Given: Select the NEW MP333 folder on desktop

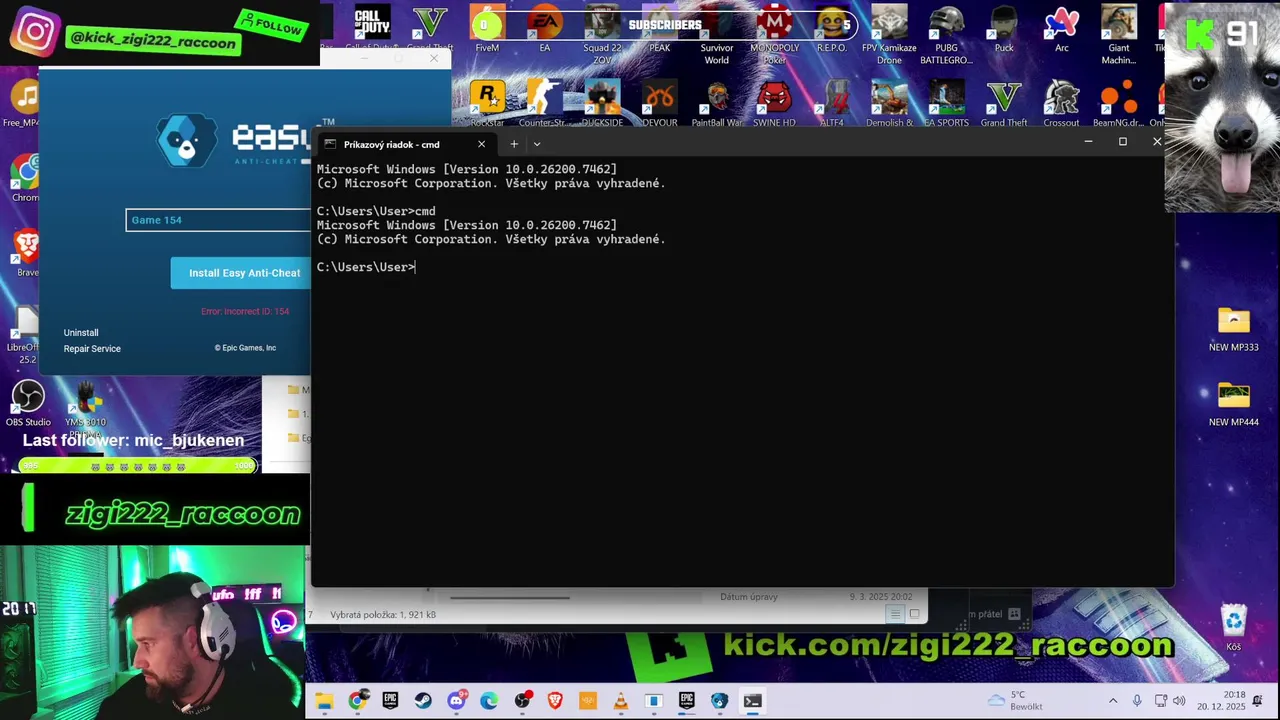Looking at the screenshot, I should pos(1234,329).
